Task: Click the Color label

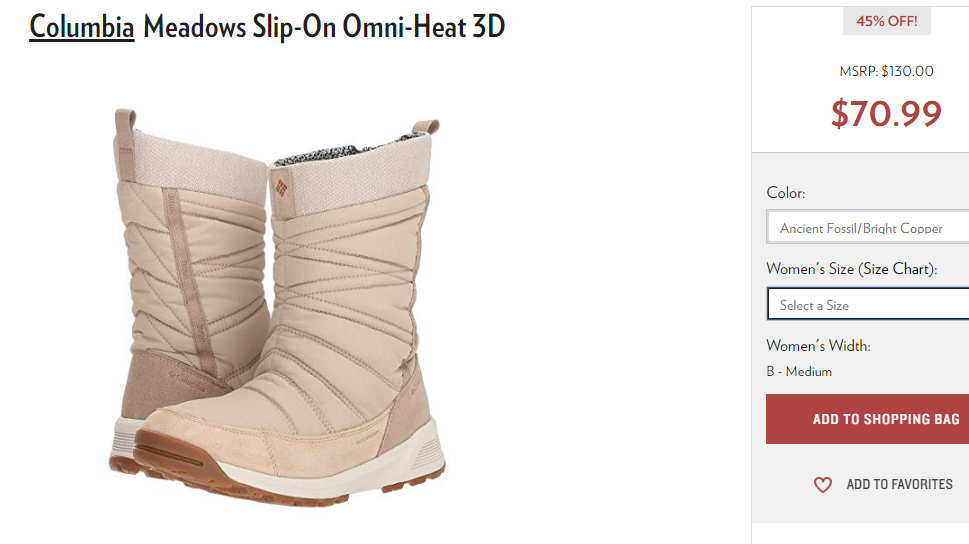Action: tap(785, 193)
